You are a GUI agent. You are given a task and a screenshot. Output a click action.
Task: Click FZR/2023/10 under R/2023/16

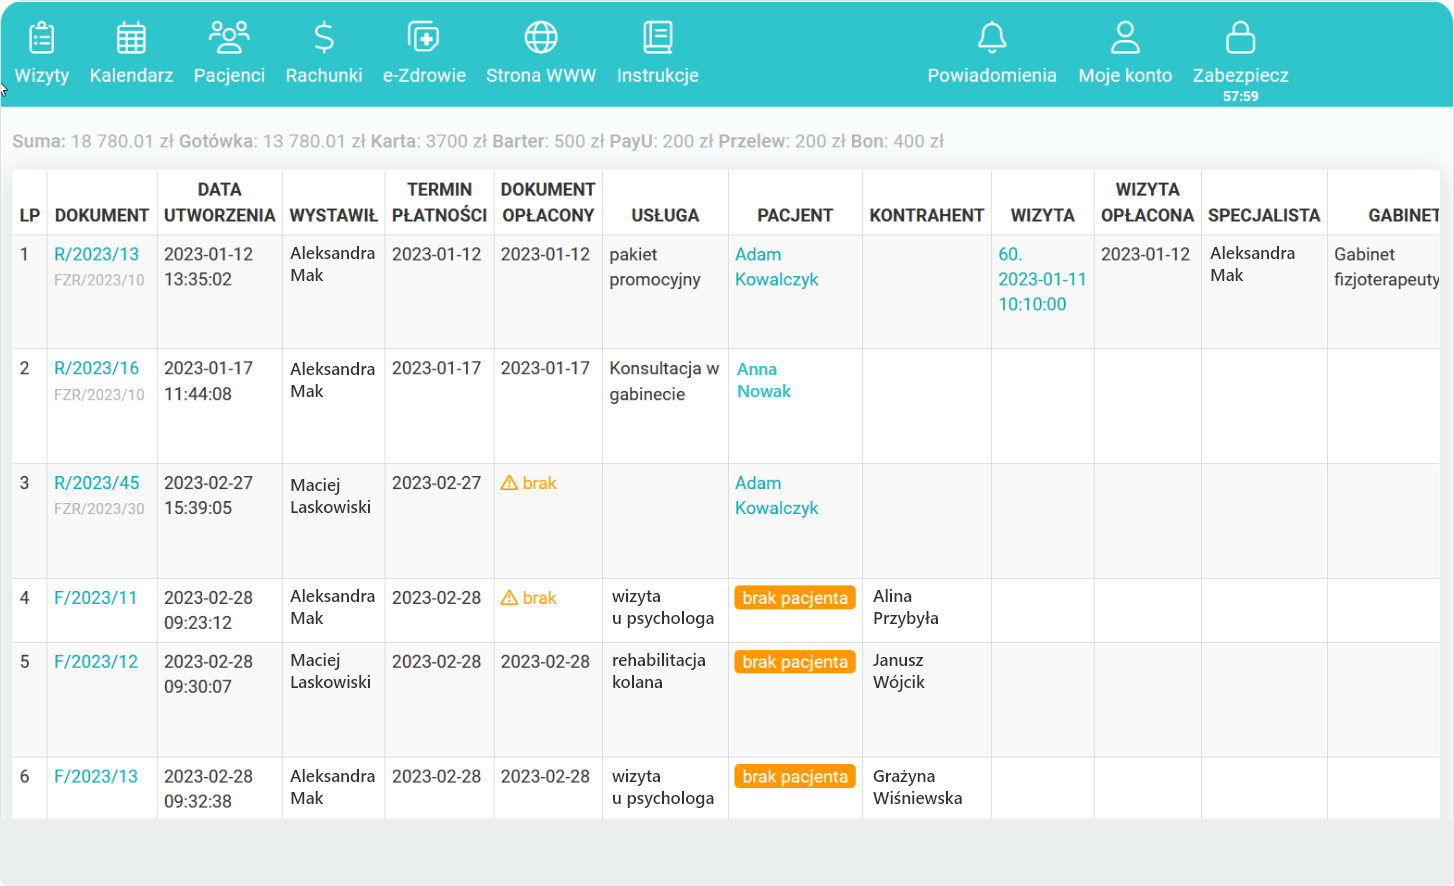coord(99,395)
